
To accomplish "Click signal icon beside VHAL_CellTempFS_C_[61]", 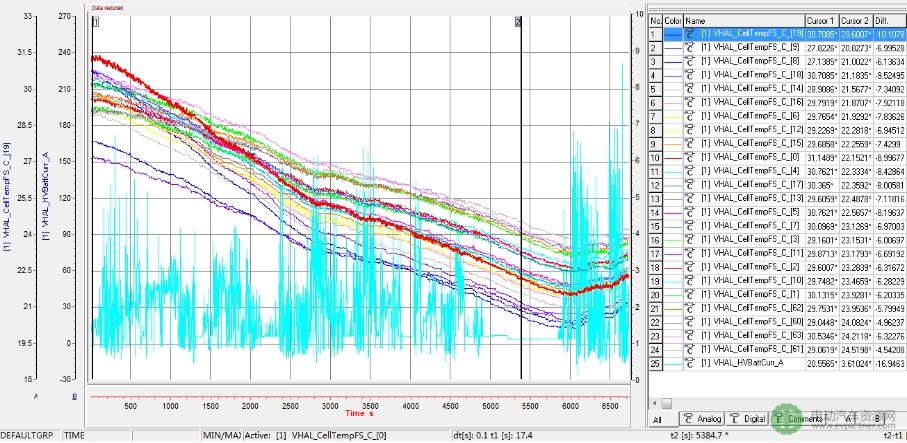I will click(x=689, y=350).
